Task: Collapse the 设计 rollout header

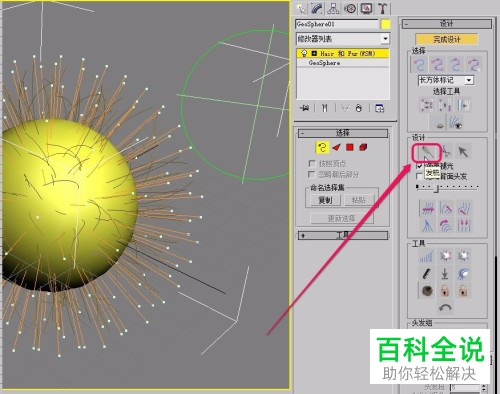Action: click(447, 24)
